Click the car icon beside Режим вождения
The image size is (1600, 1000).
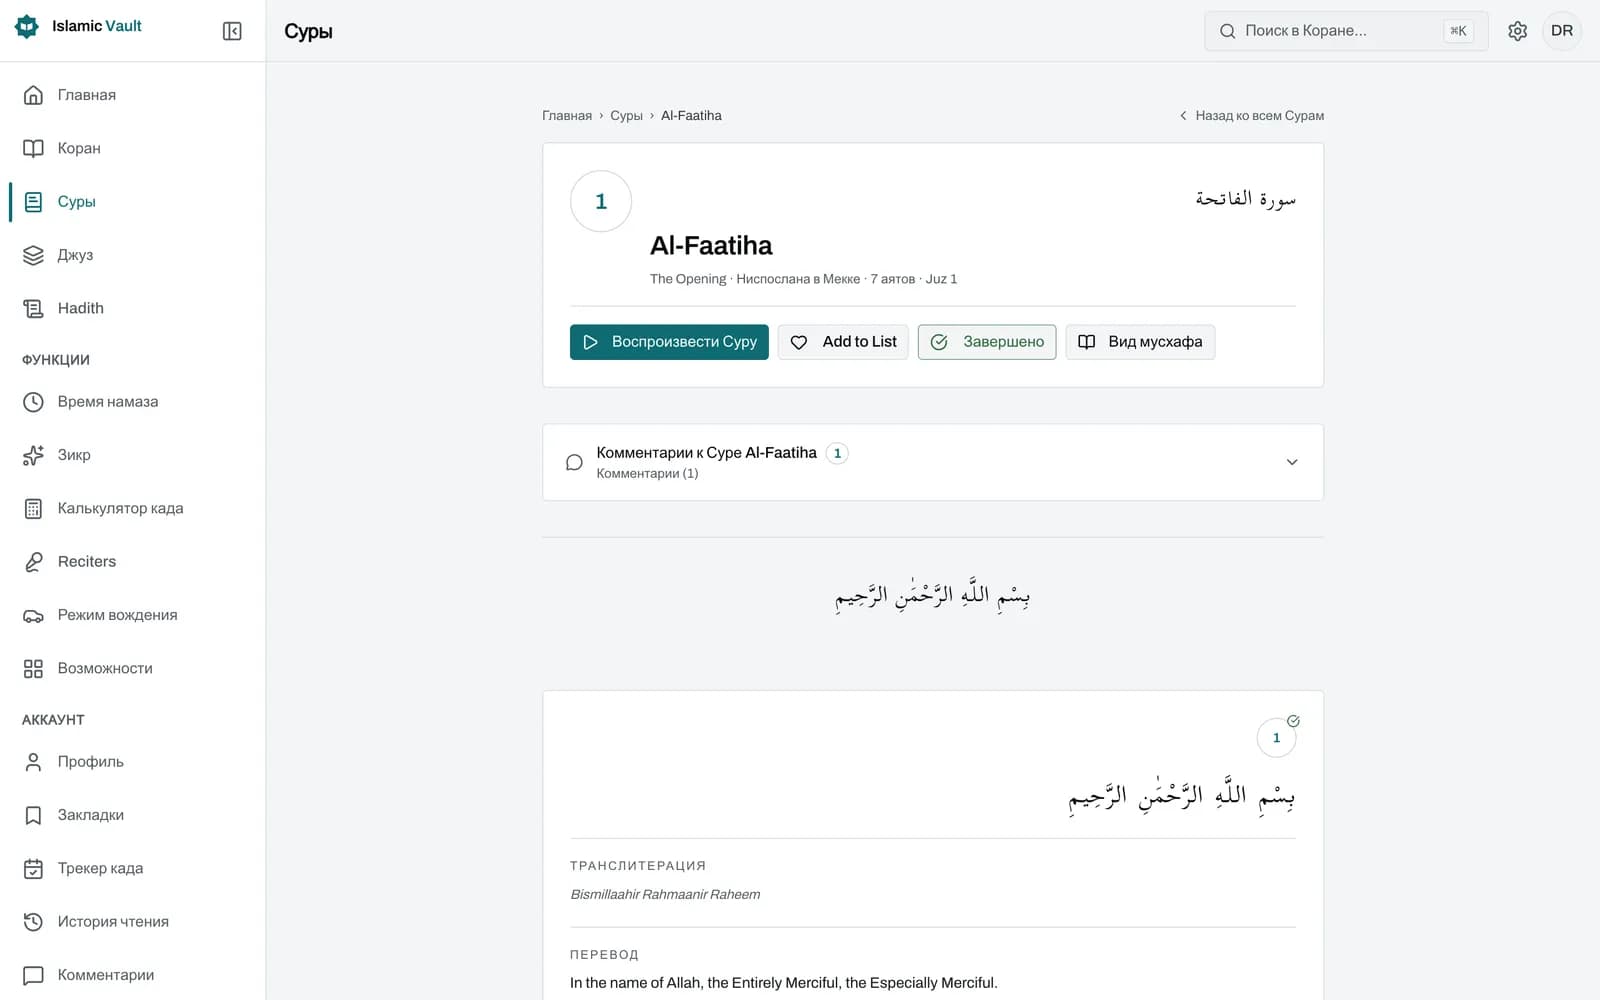[x=33, y=615]
